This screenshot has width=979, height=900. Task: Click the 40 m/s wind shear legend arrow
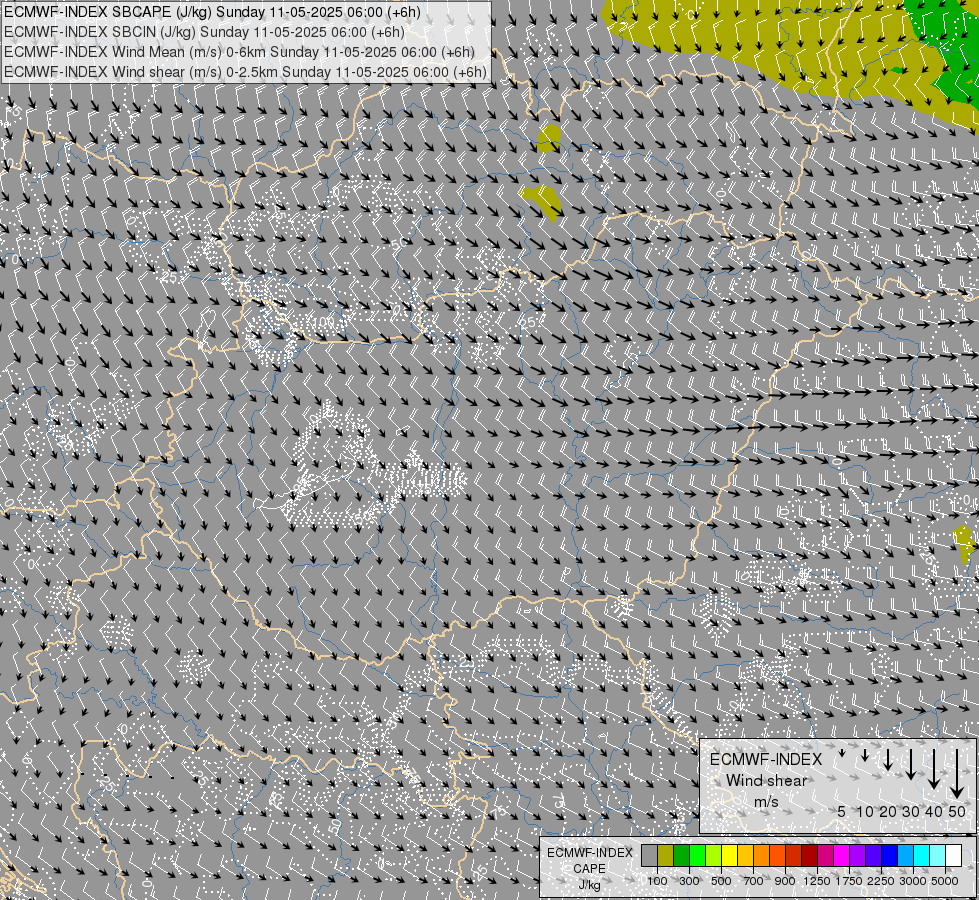coord(933,769)
